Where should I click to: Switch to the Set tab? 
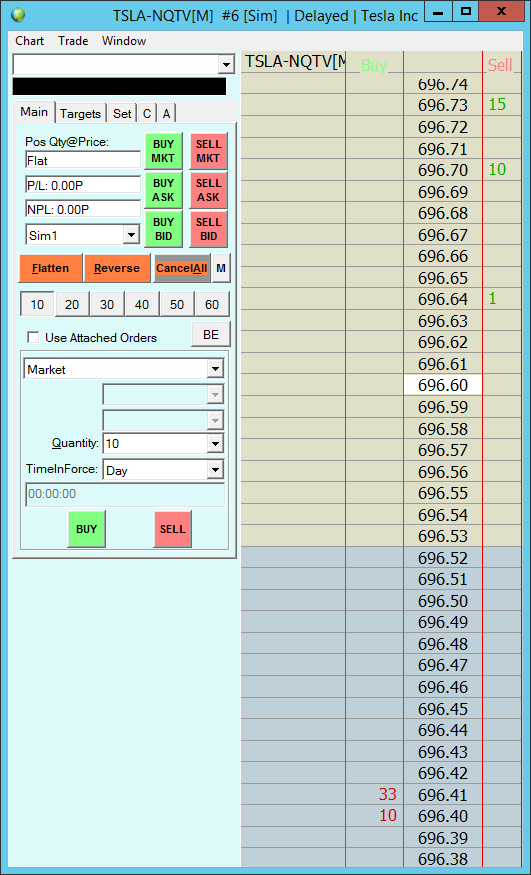122,114
